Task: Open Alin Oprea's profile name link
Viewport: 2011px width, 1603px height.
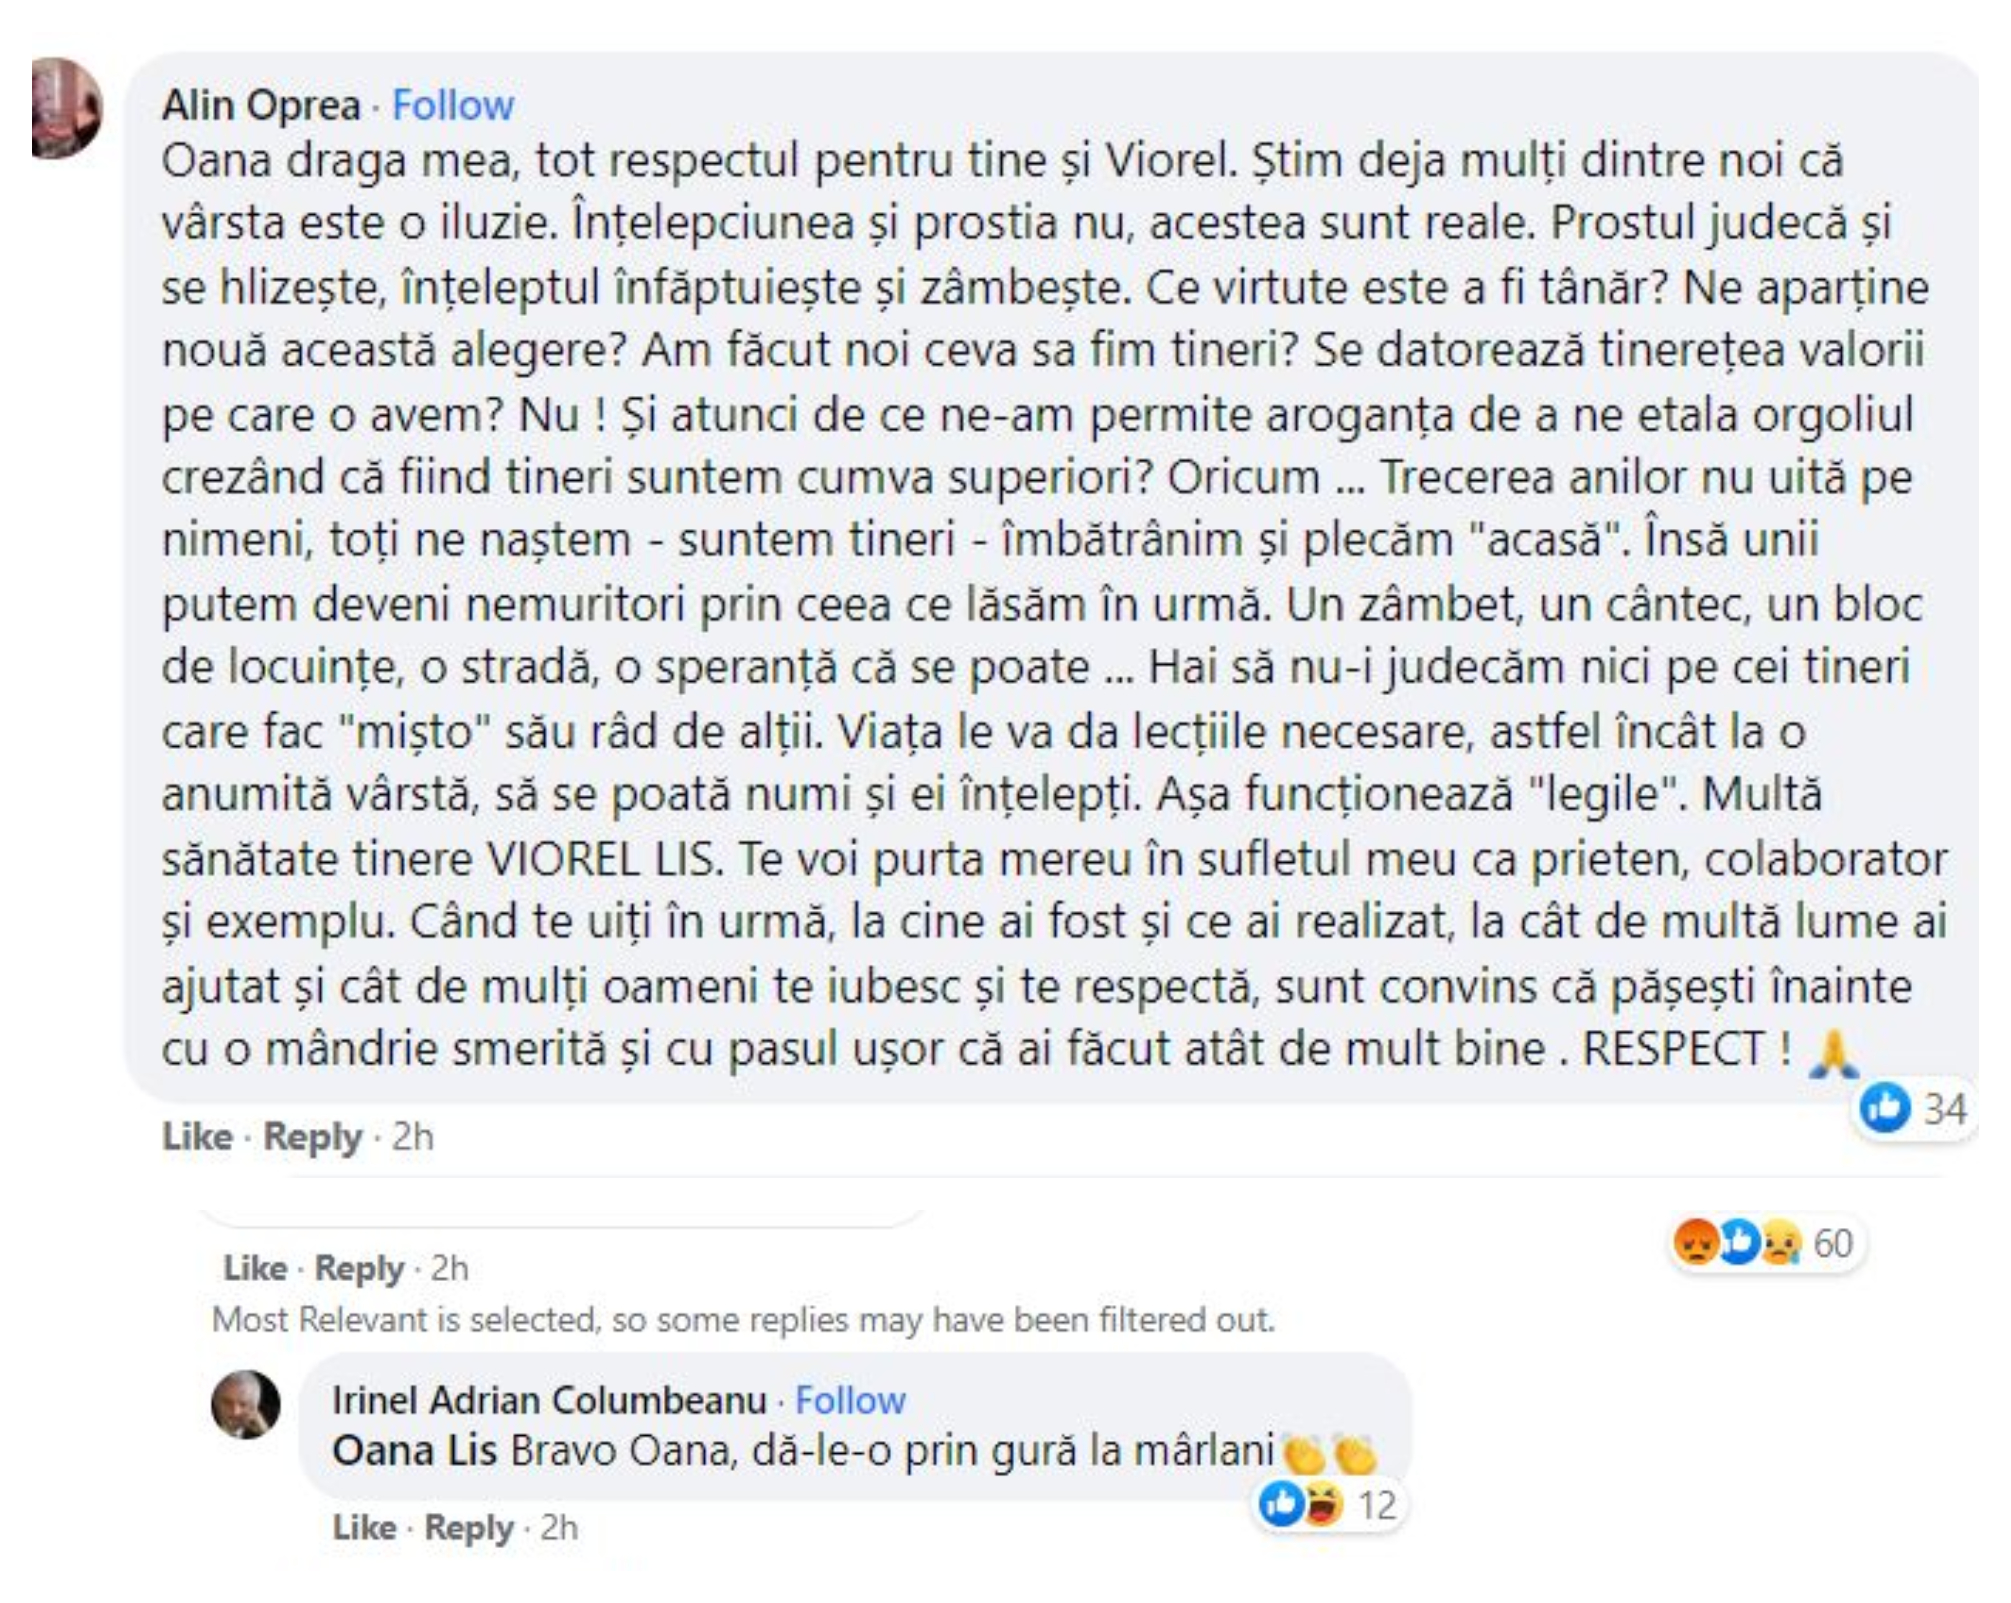Action: tap(261, 105)
